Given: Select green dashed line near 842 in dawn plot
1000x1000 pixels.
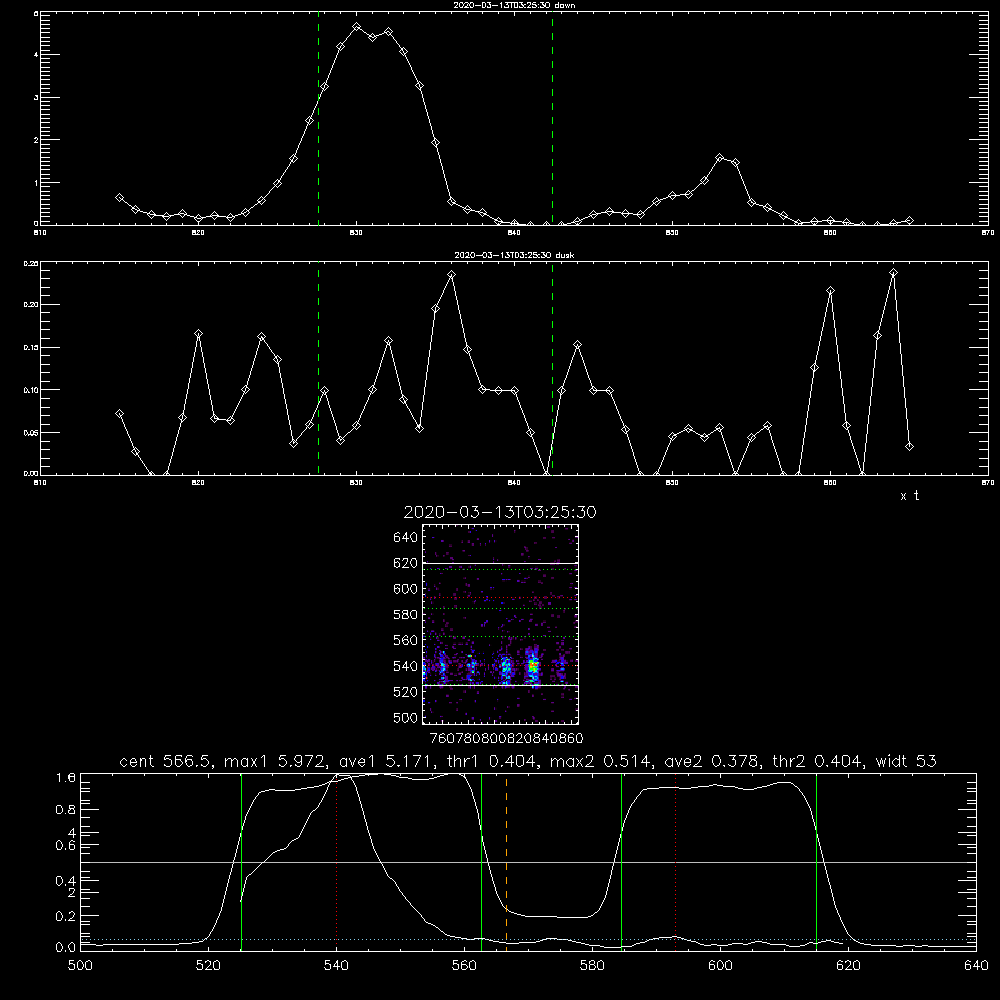Looking at the screenshot, I should tap(552, 119).
